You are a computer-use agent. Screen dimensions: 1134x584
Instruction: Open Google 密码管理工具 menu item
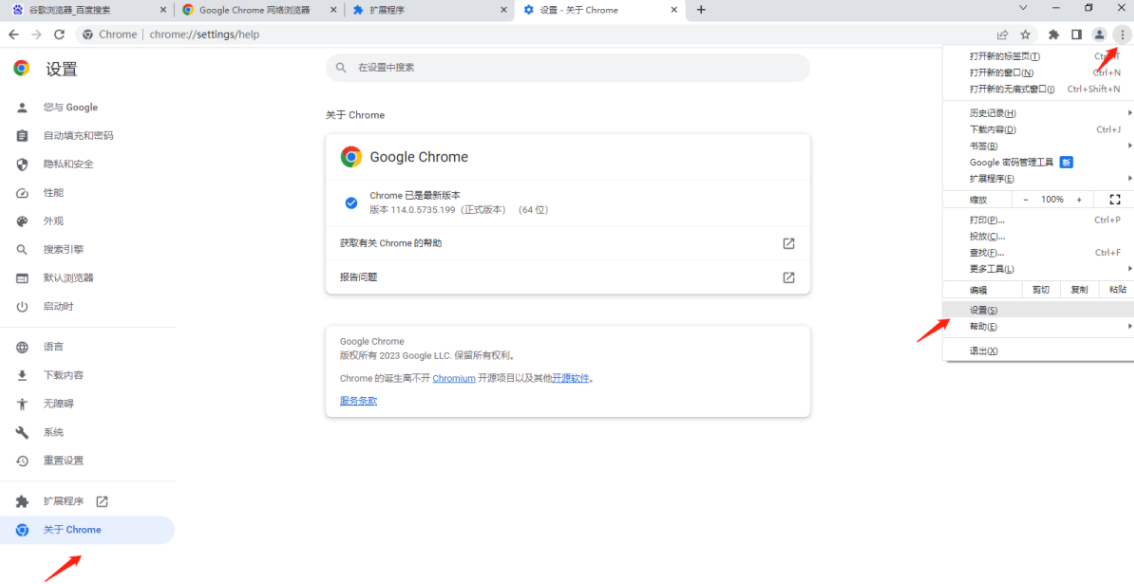[x=1038, y=163]
